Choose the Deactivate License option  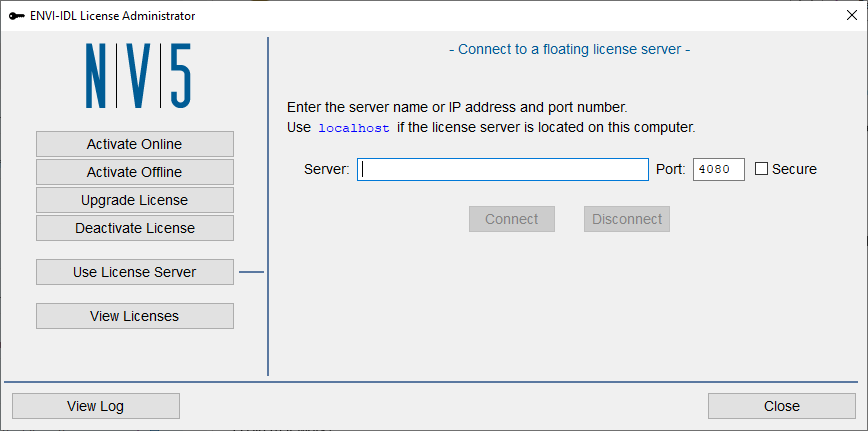(135, 228)
